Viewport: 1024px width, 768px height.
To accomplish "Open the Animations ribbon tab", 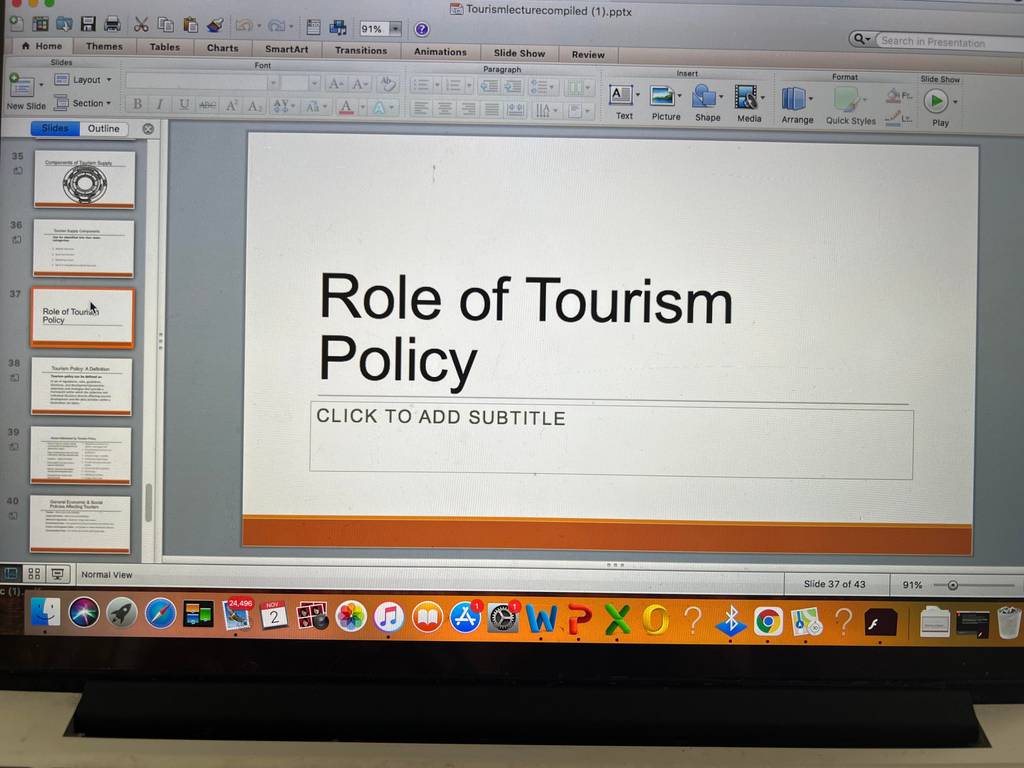I will (440, 51).
